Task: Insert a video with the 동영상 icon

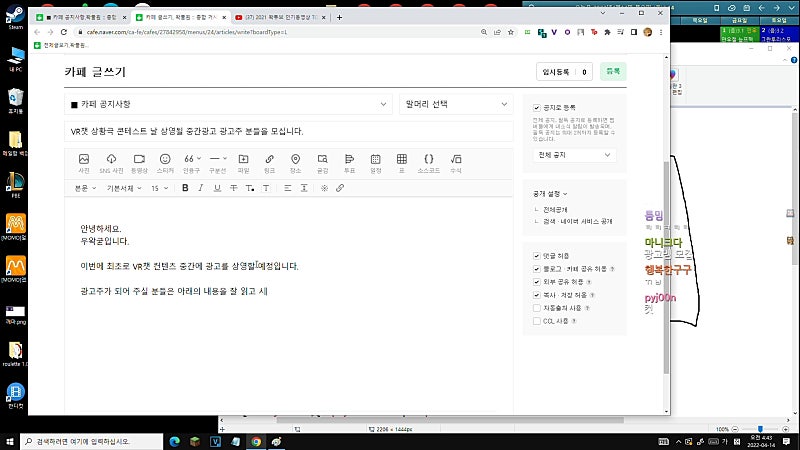Action: tap(139, 163)
